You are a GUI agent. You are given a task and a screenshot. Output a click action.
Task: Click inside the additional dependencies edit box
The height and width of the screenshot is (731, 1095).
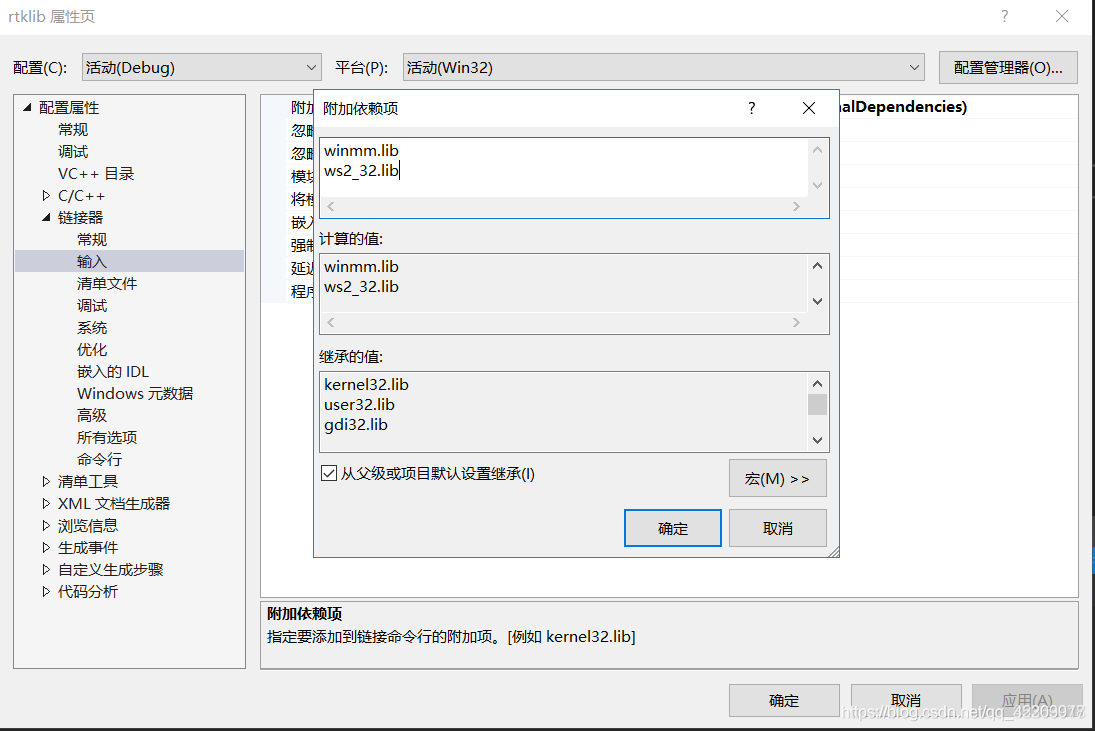click(x=550, y=170)
